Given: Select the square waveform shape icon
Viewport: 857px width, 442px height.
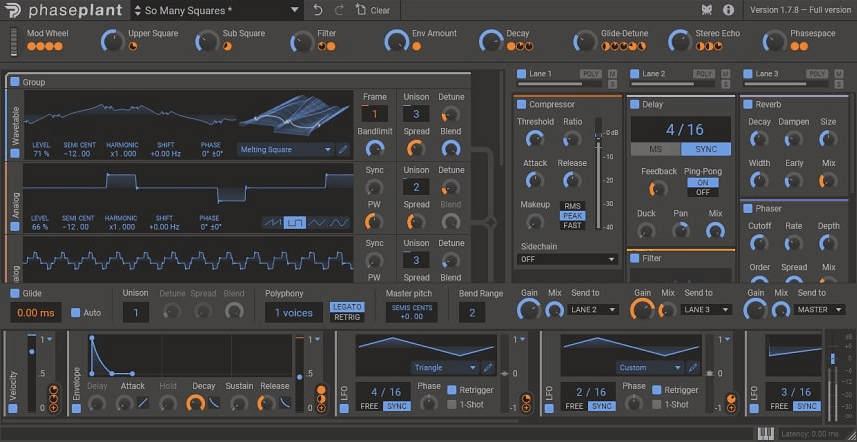Looking at the screenshot, I should (294, 222).
